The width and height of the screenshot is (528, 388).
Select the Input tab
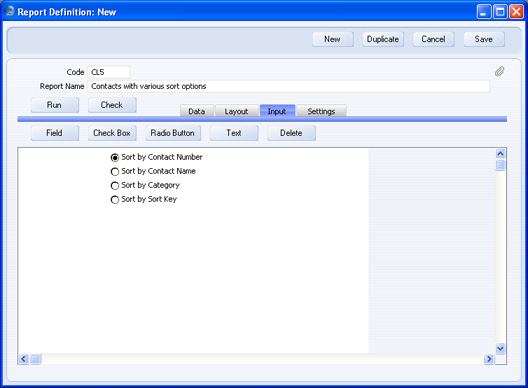277,111
